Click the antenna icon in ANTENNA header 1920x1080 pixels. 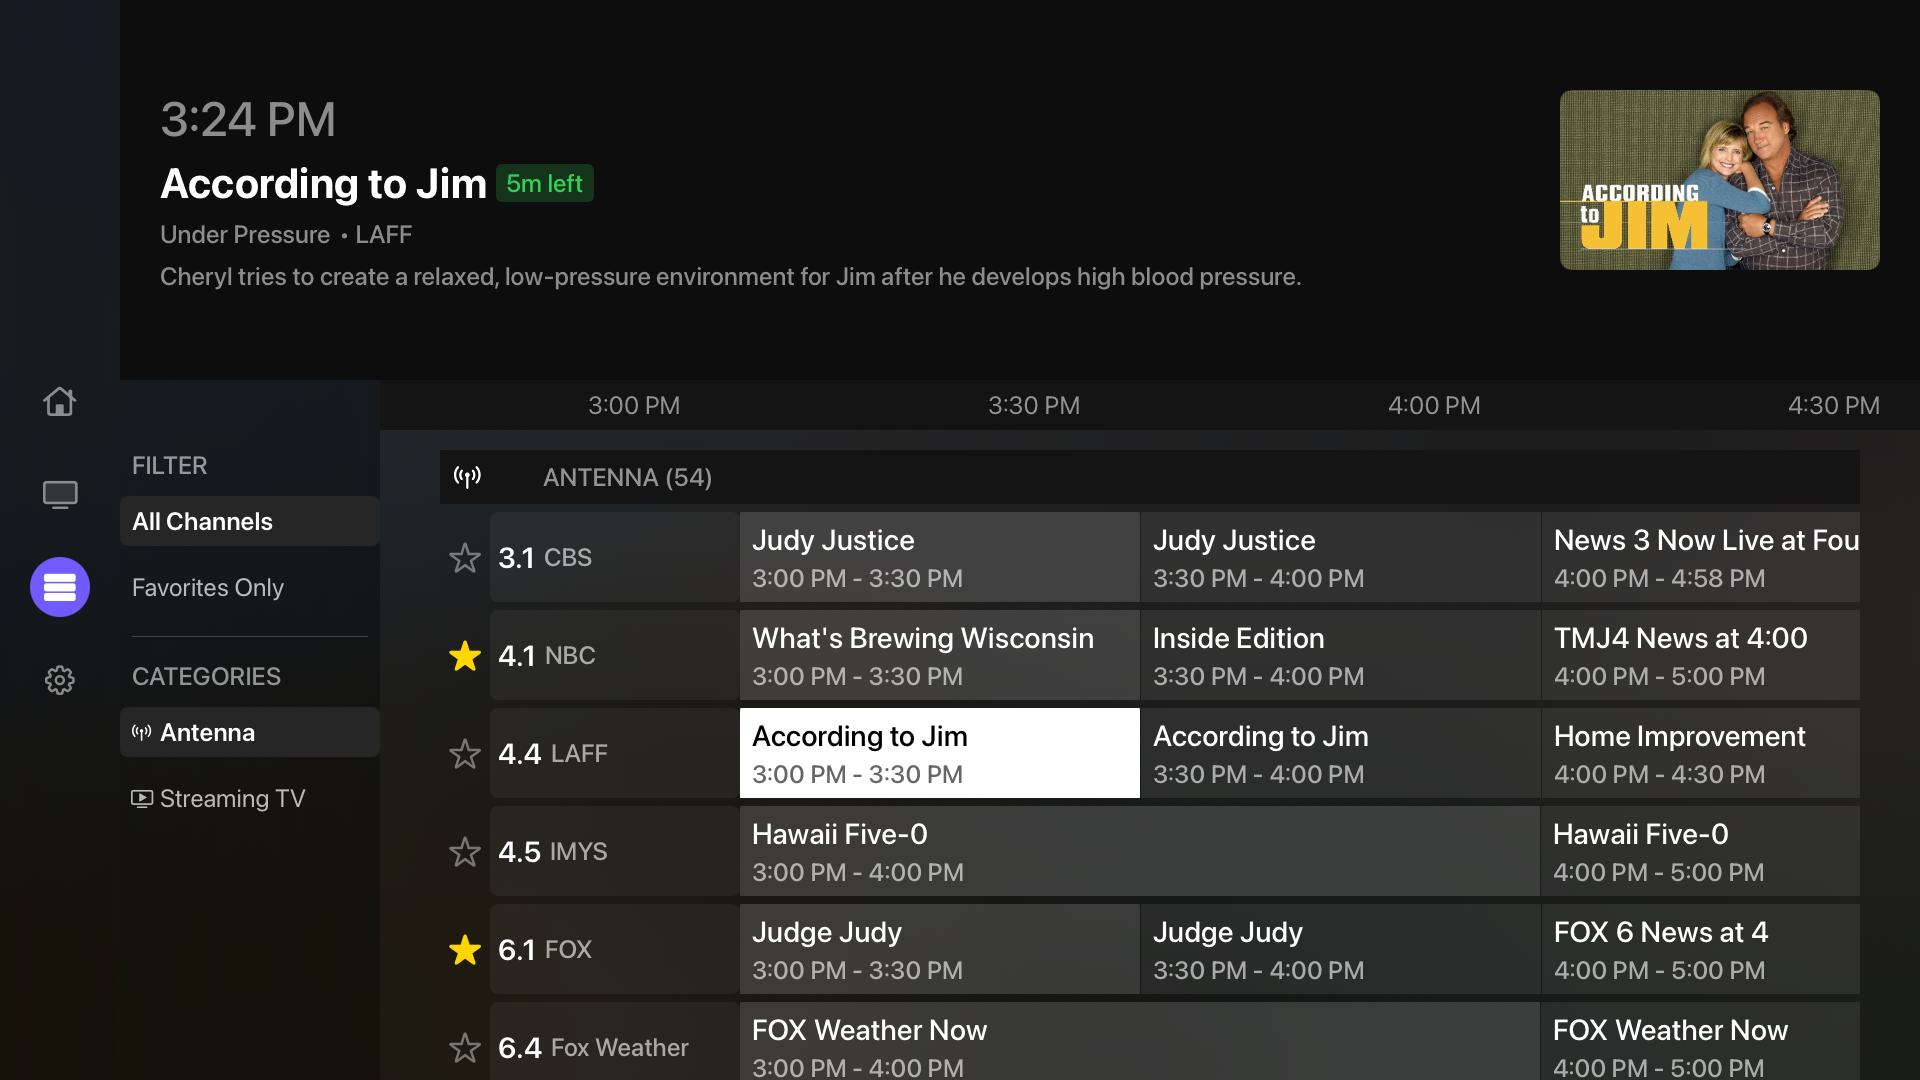467,477
